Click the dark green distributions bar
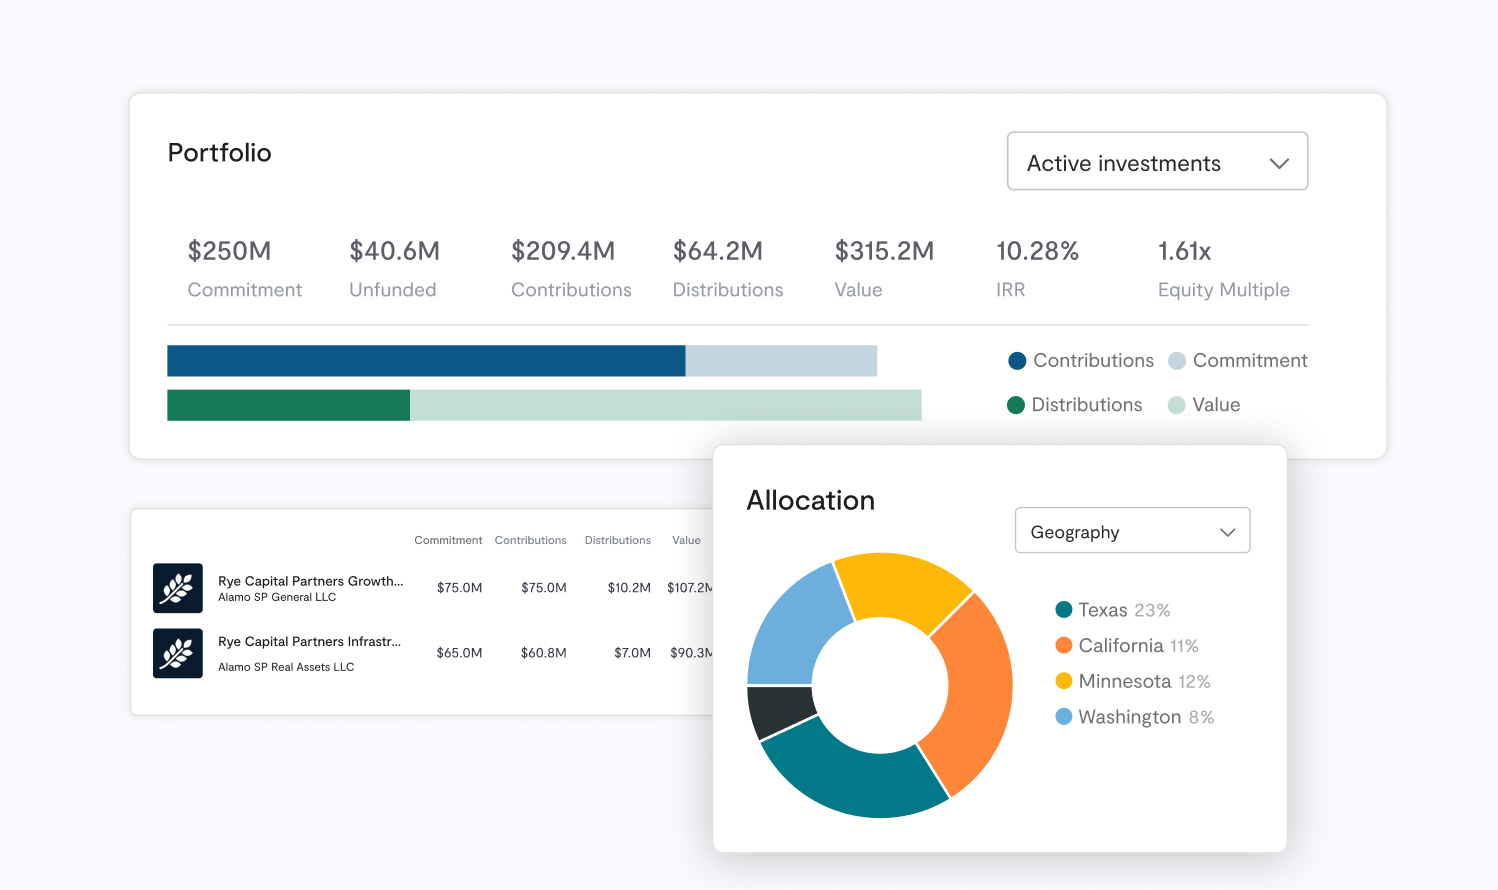Screen dimensions: 1498x890 point(288,405)
